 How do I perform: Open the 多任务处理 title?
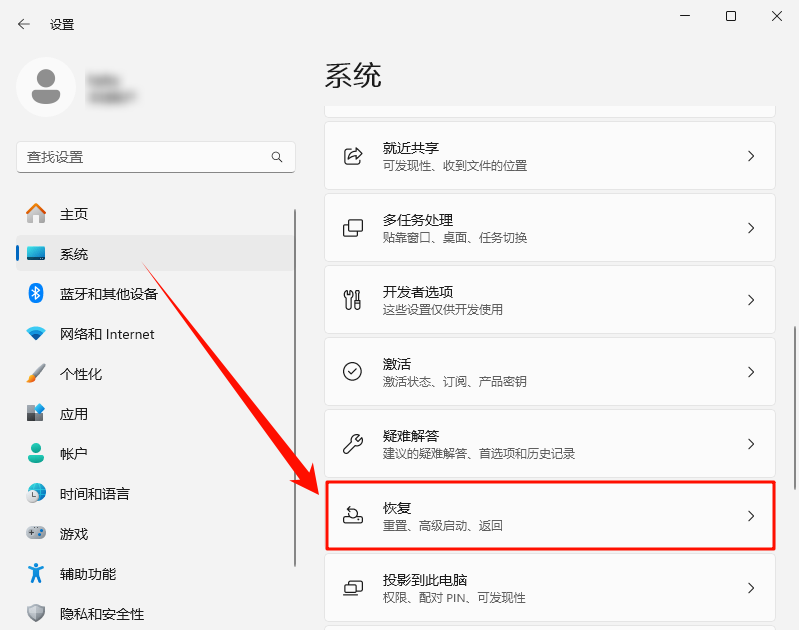418,220
